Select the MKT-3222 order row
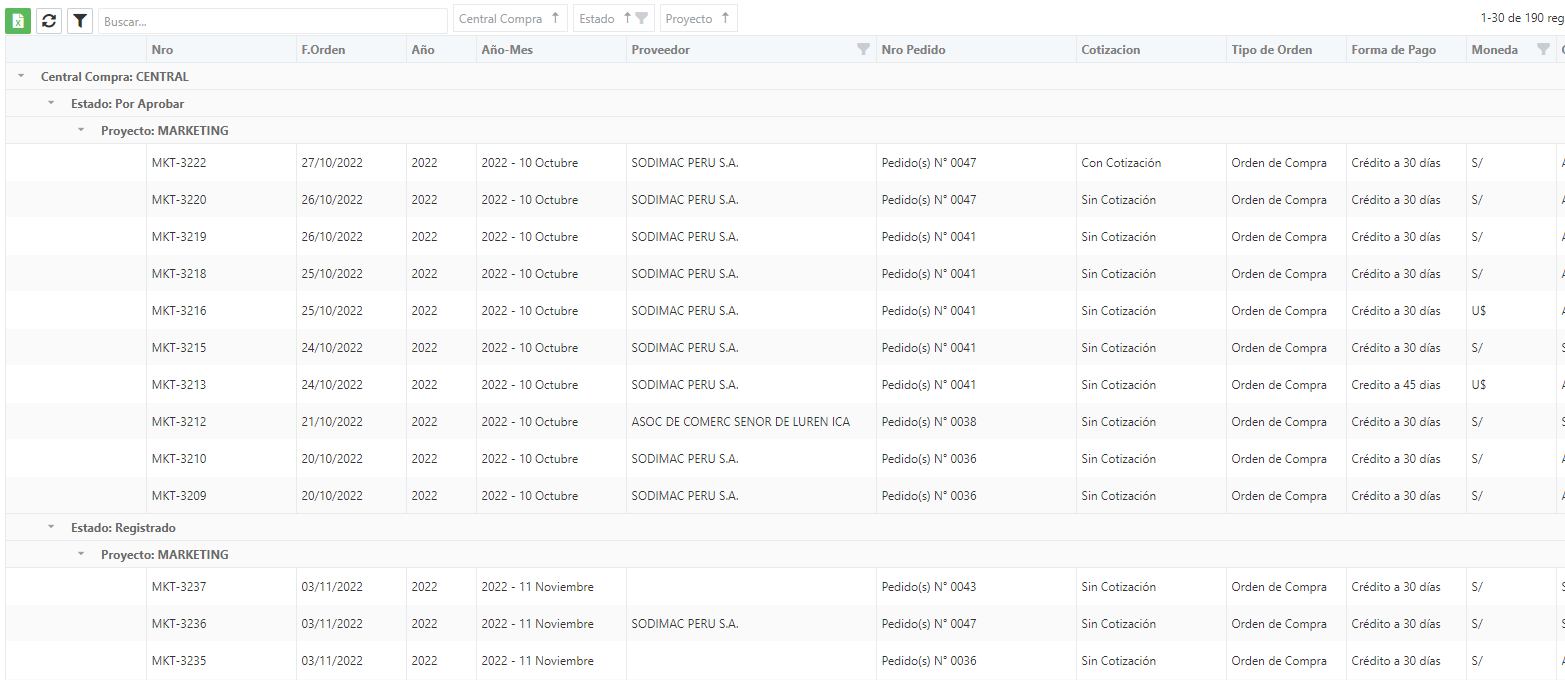 click(785, 163)
